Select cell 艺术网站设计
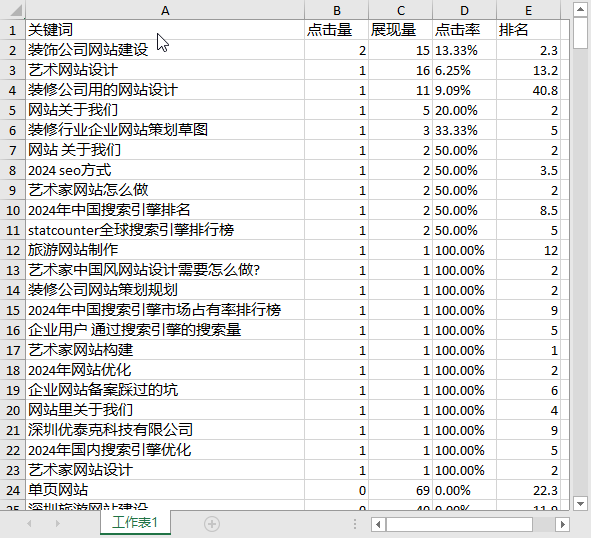The height and width of the screenshot is (538, 591). 165,70
